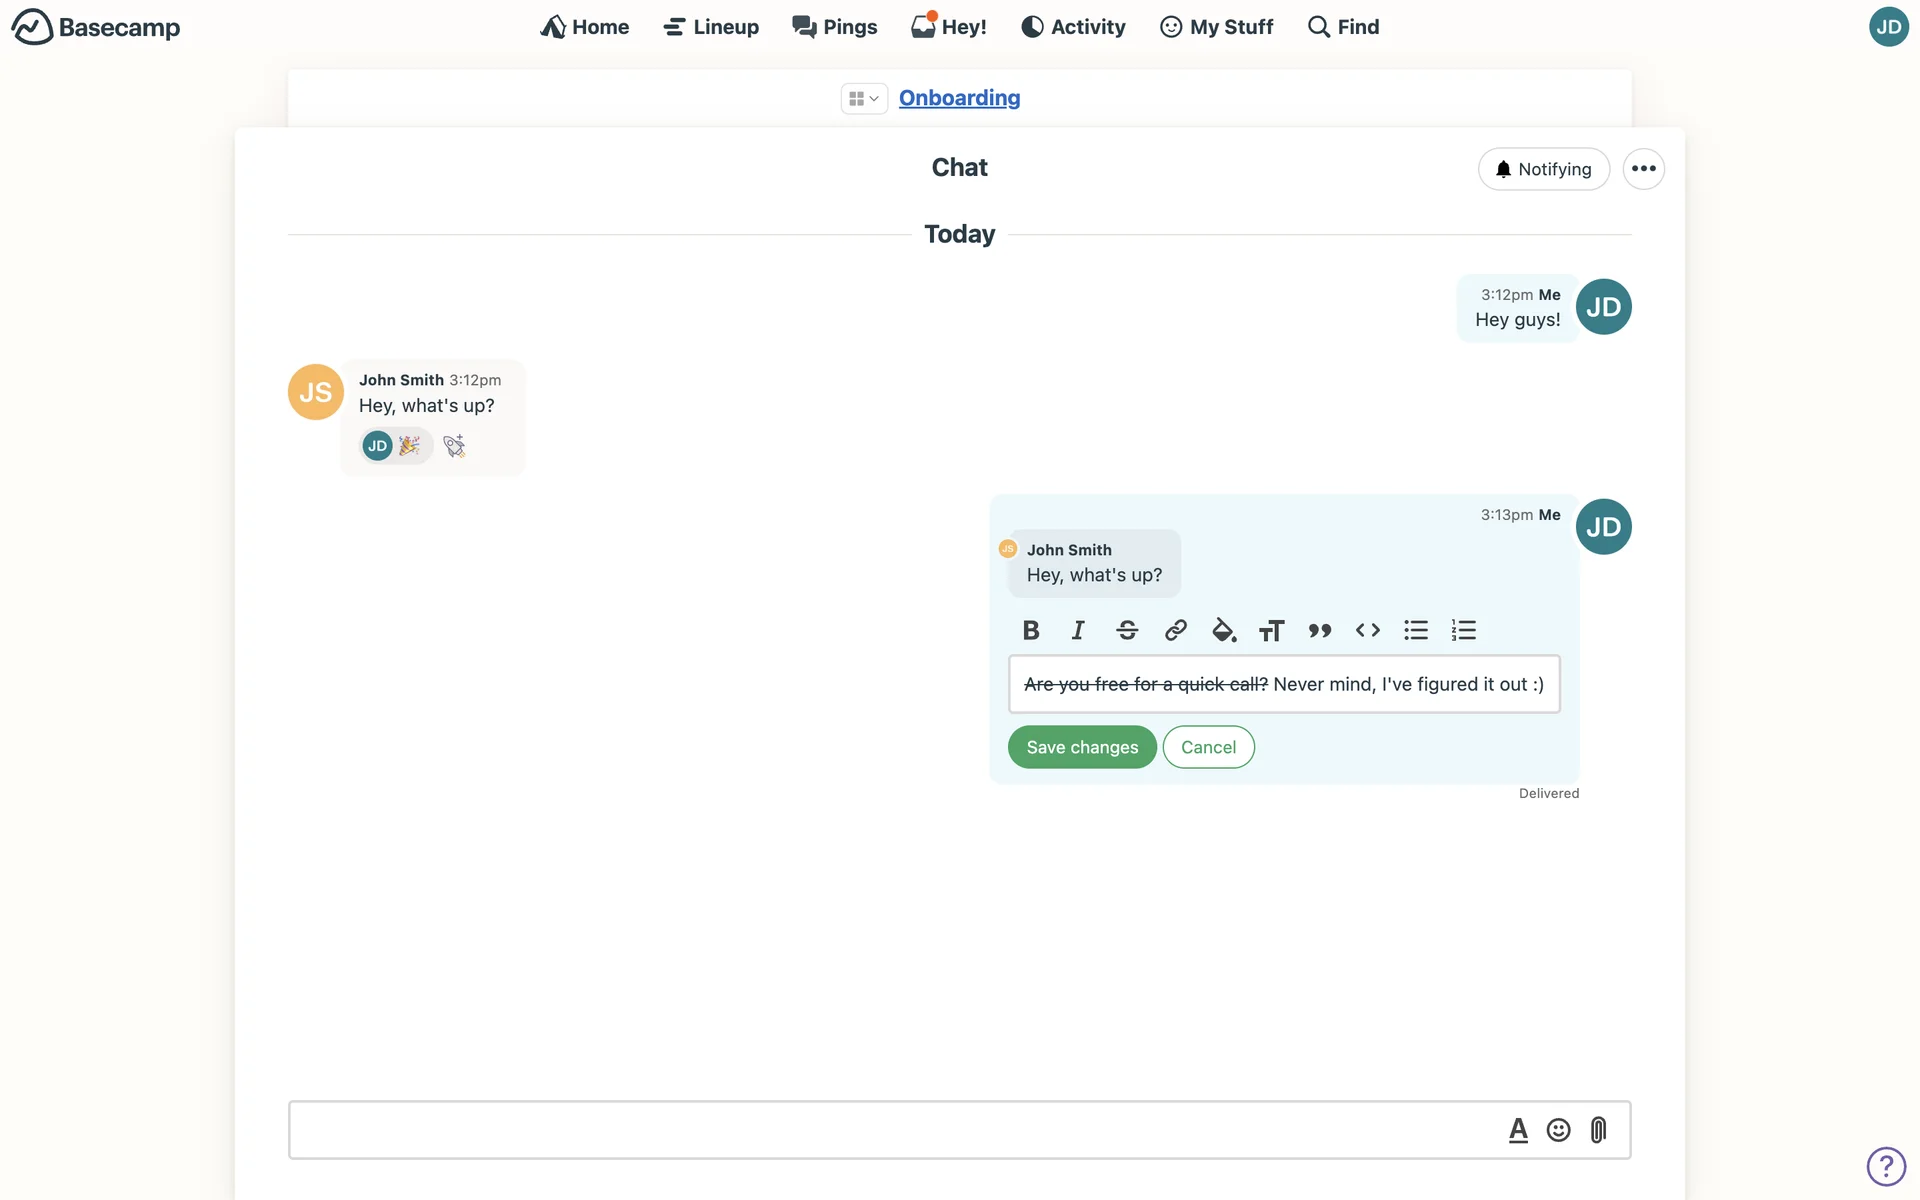1920x1200 pixels.
Task: Open the Hey! notifications menu
Action: [x=949, y=27]
